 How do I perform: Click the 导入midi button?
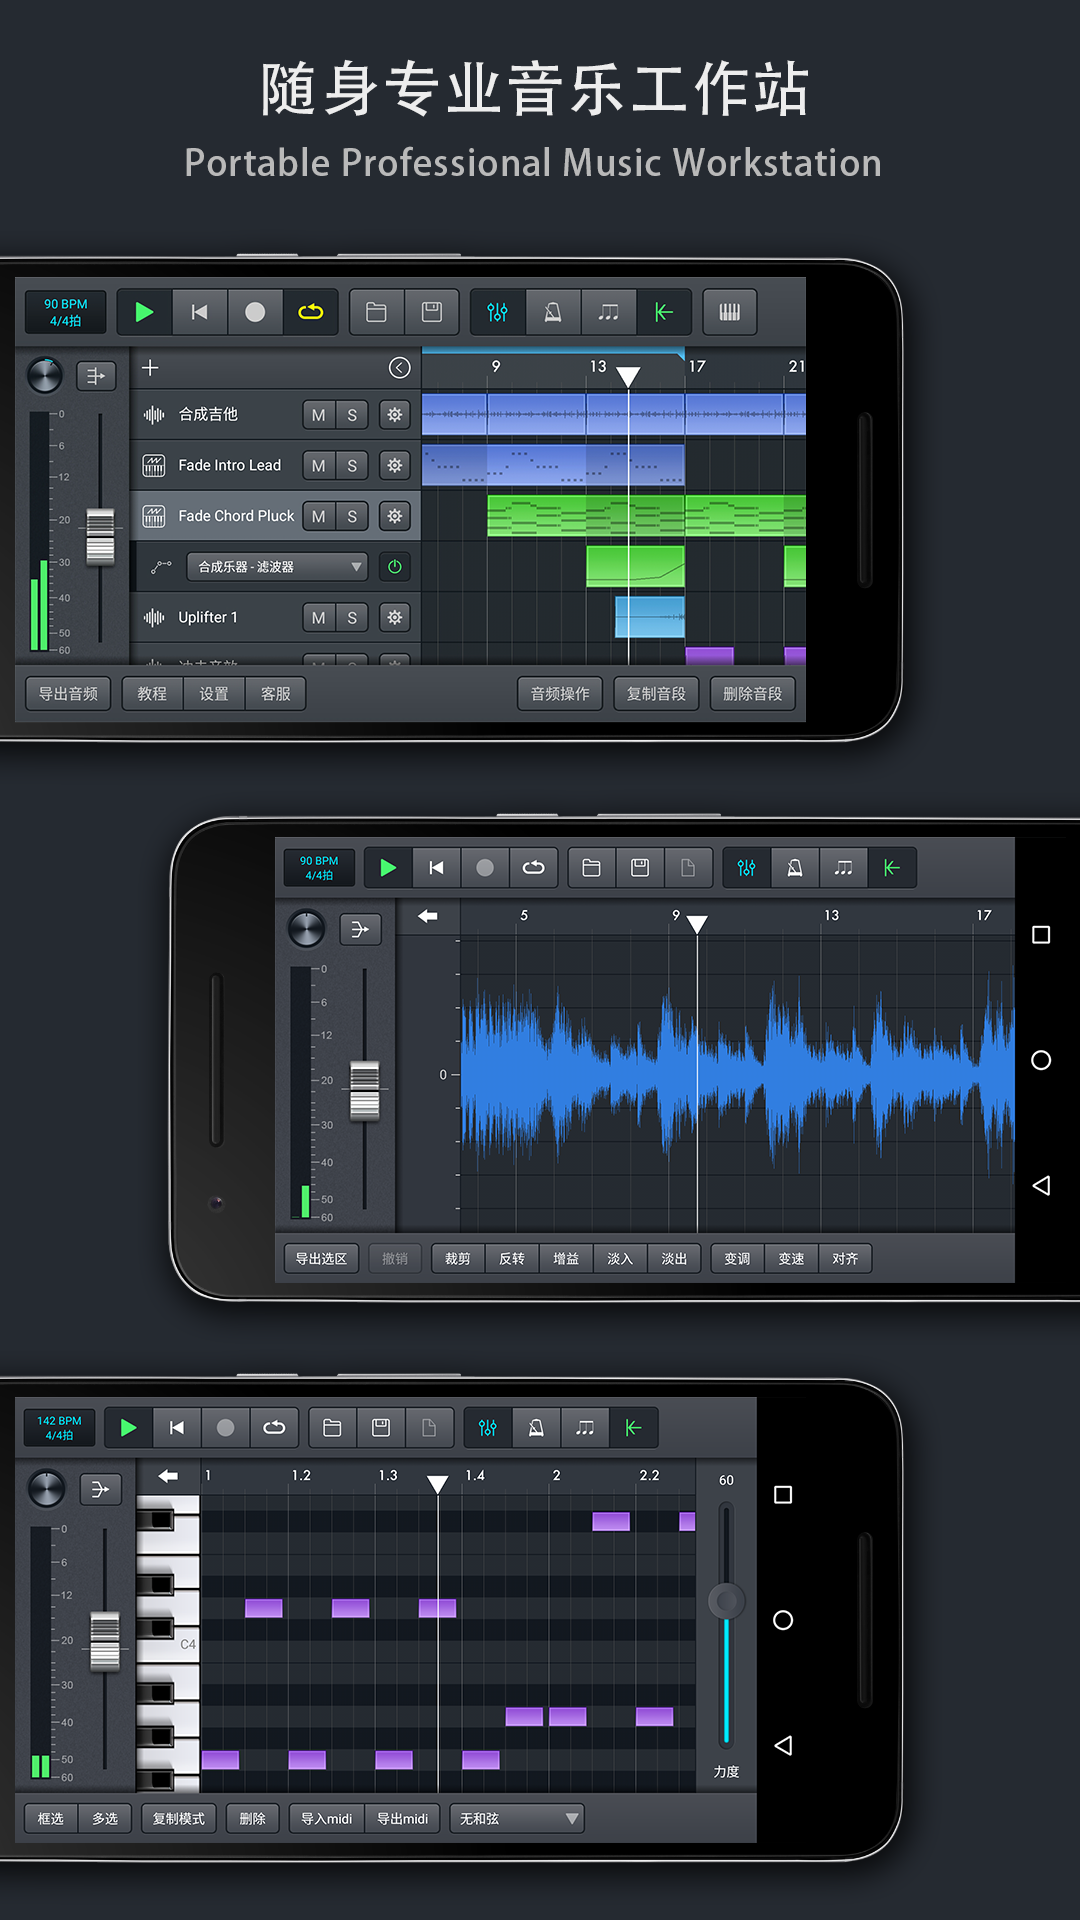click(x=326, y=1819)
